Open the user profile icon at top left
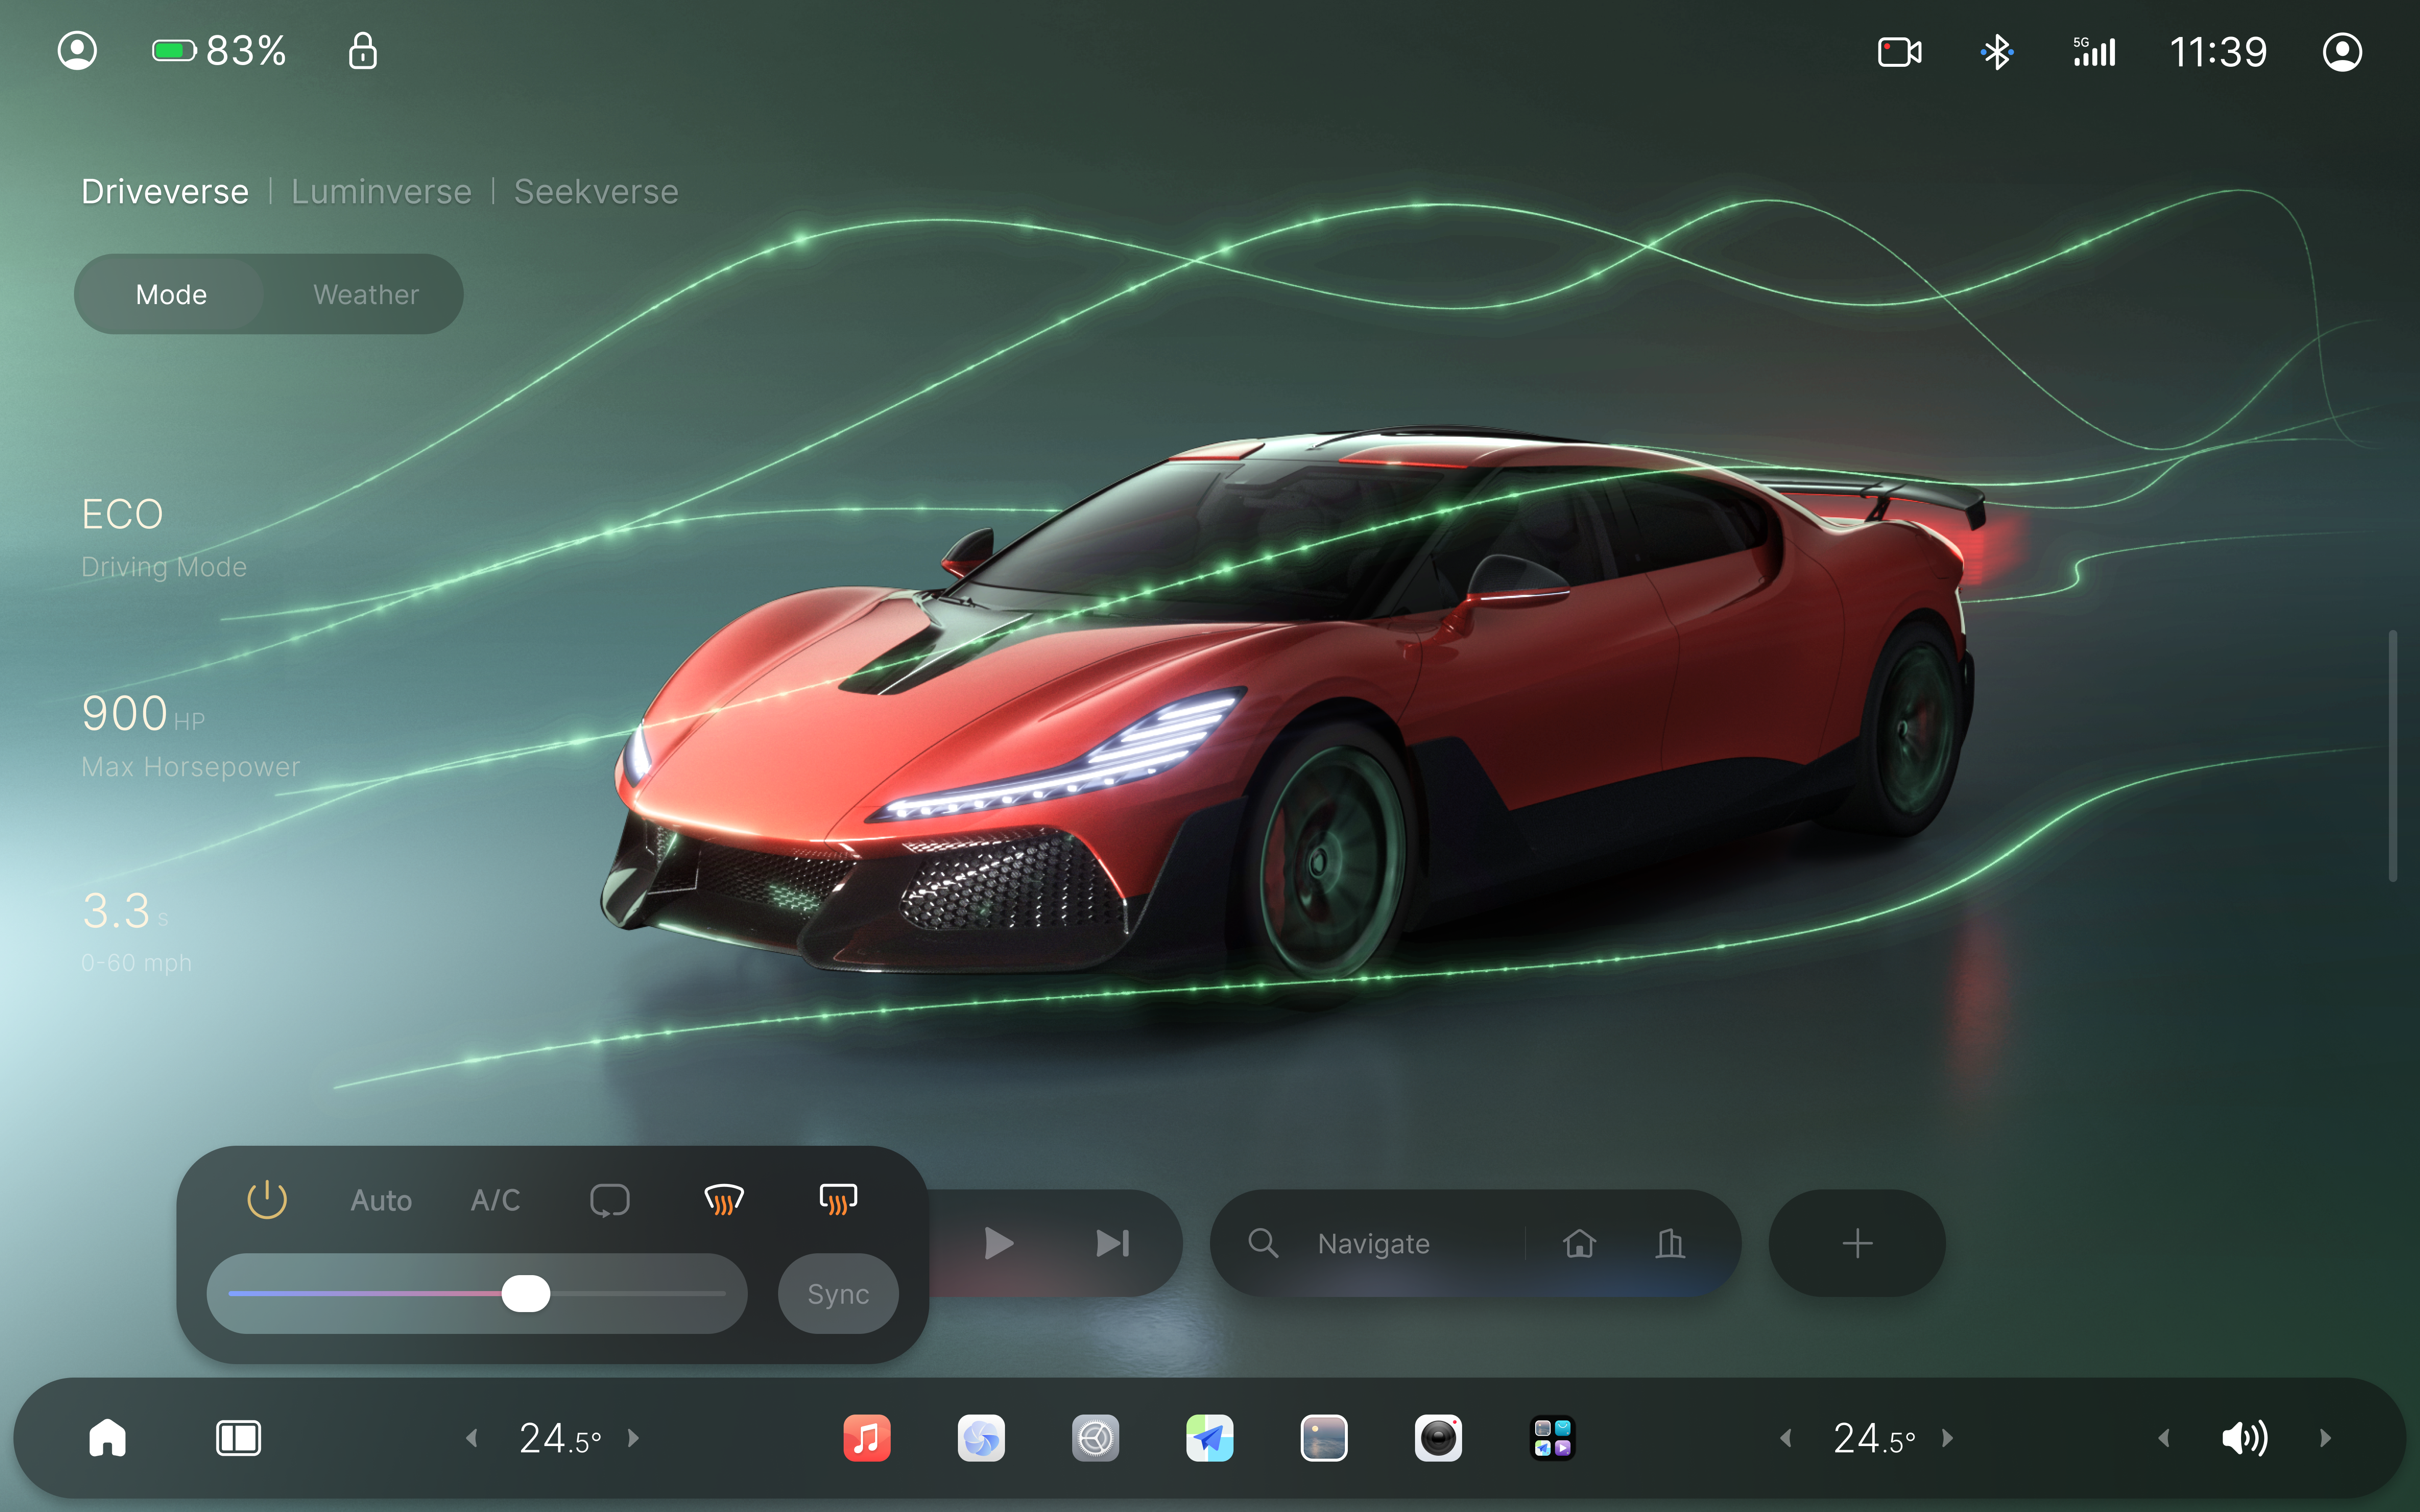The height and width of the screenshot is (1512, 2420). (77, 51)
